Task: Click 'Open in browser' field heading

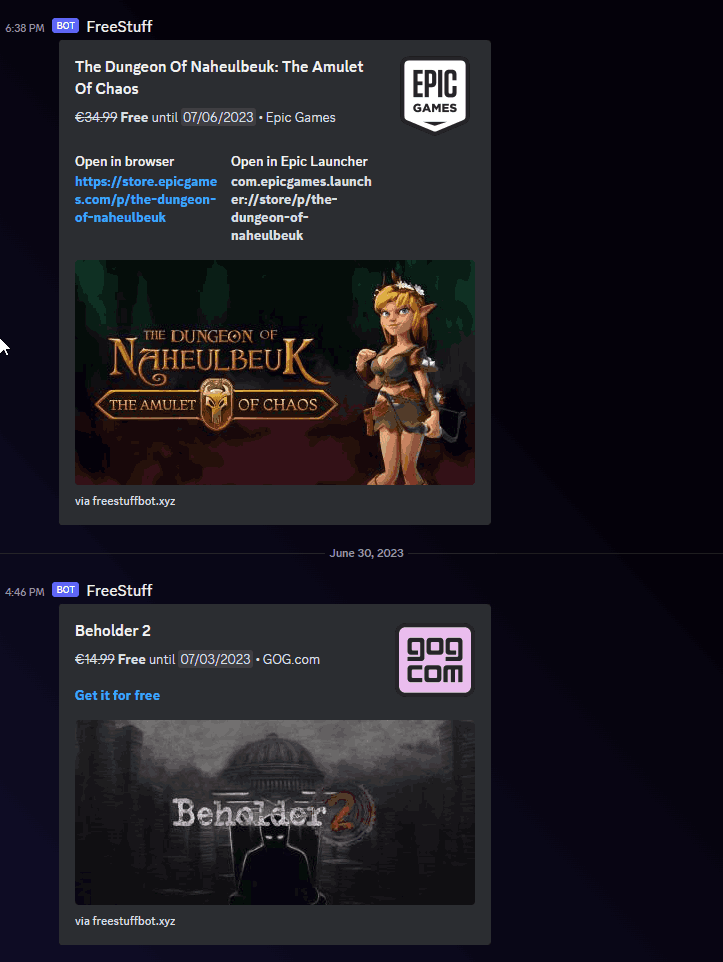Action: coord(125,161)
